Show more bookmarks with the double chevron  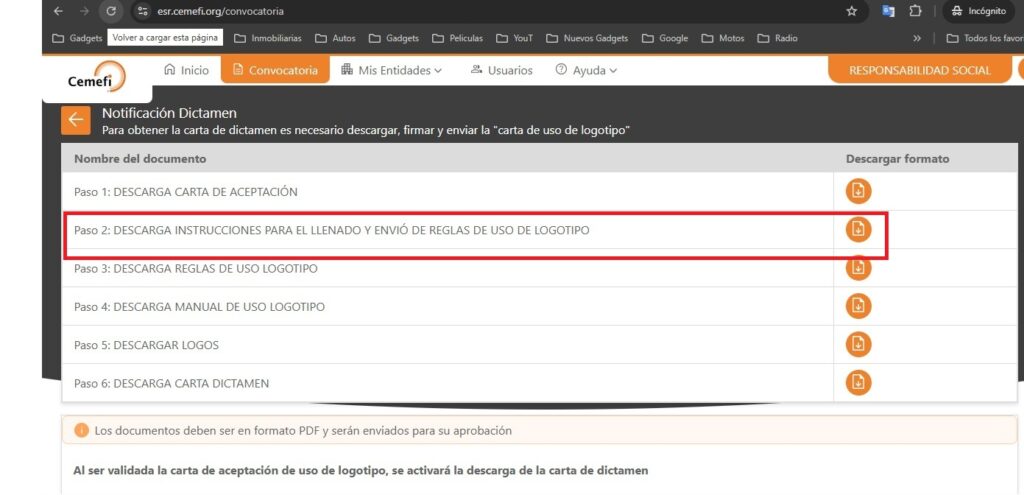(917, 39)
